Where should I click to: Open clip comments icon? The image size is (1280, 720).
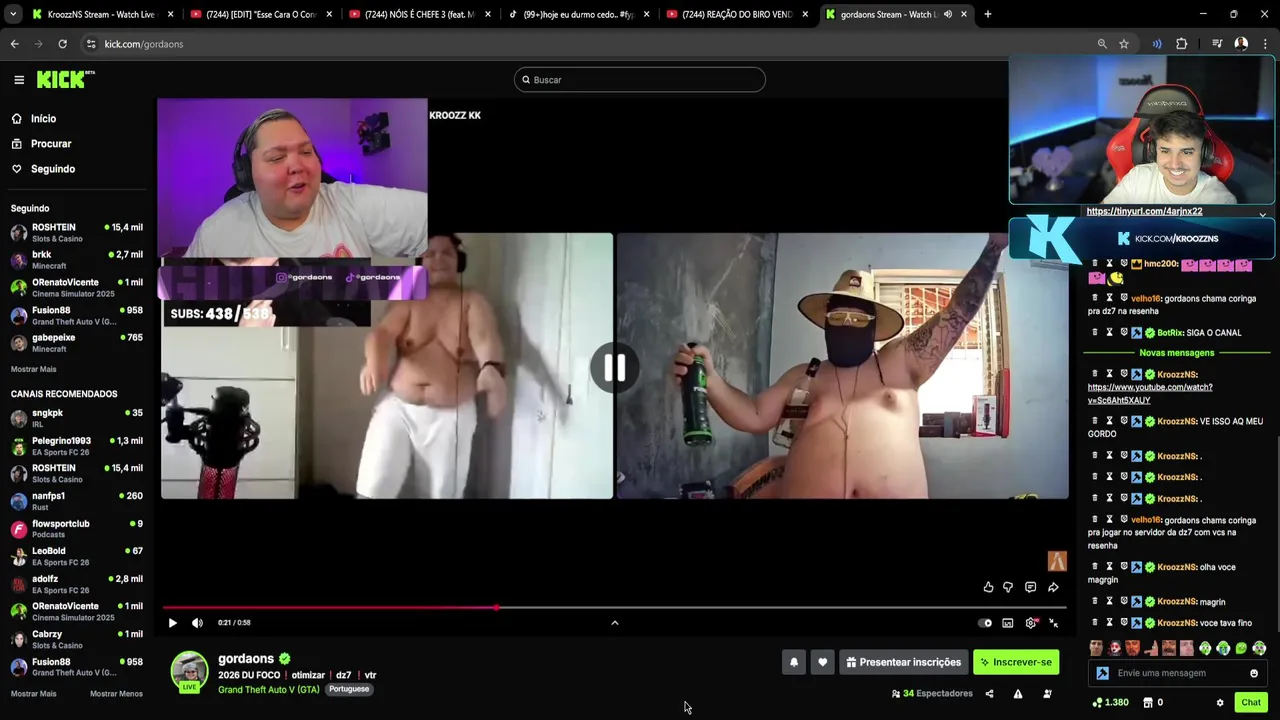(x=1030, y=587)
